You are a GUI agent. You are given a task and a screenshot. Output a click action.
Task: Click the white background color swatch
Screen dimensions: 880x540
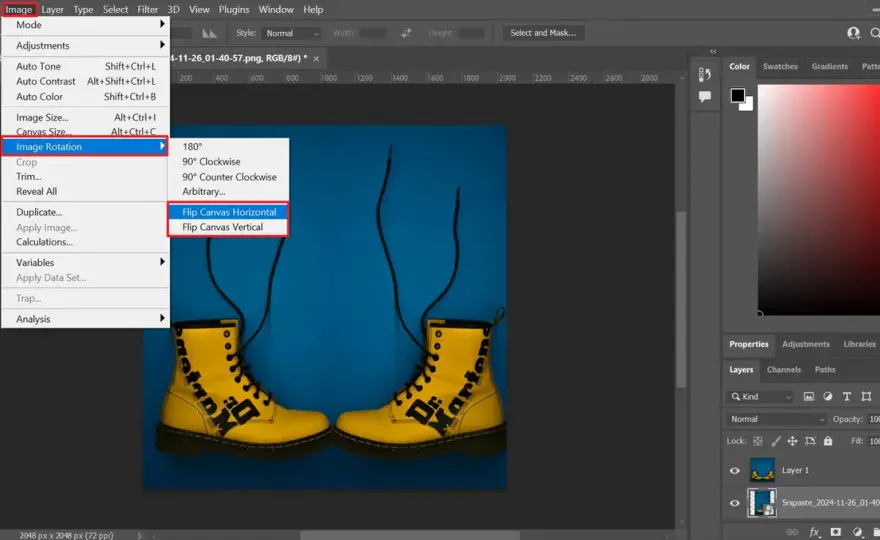[x=749, y=106]
